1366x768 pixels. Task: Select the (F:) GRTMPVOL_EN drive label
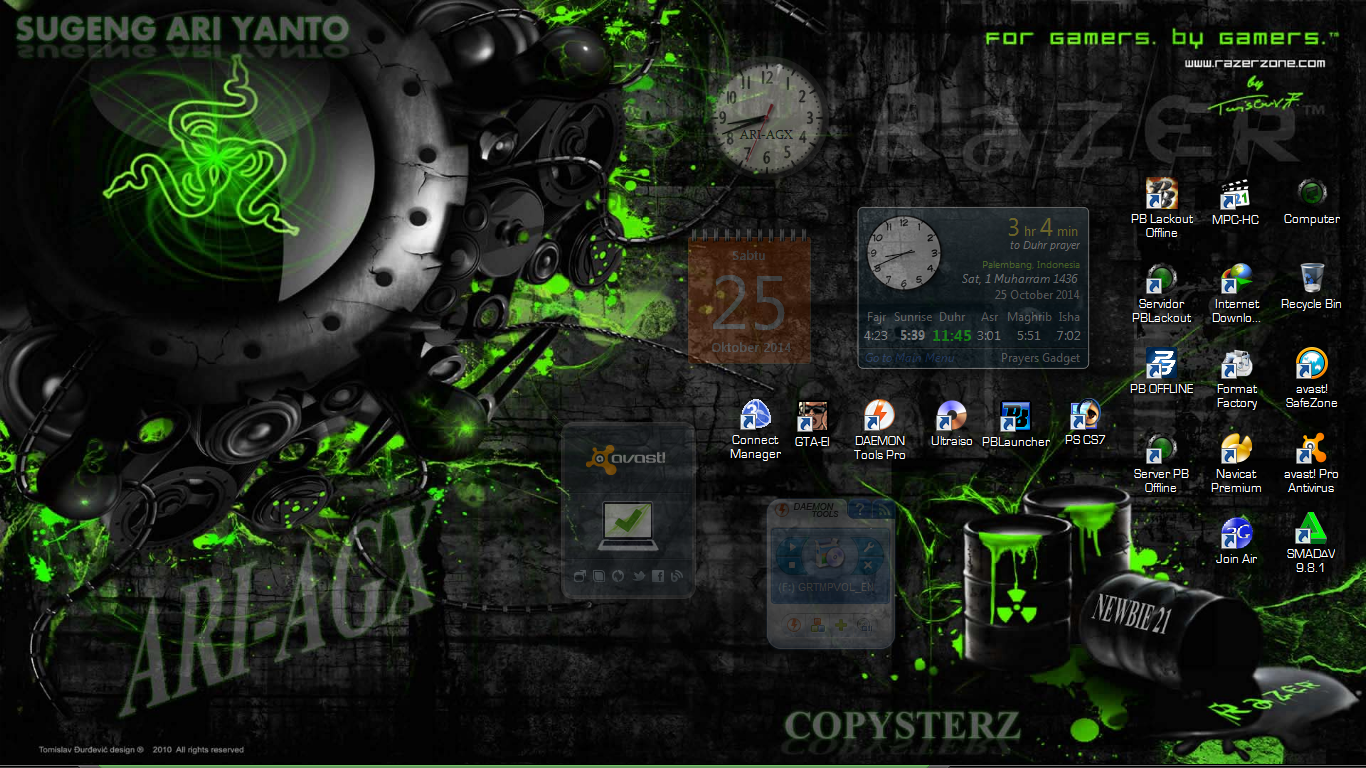click(828, 587)
